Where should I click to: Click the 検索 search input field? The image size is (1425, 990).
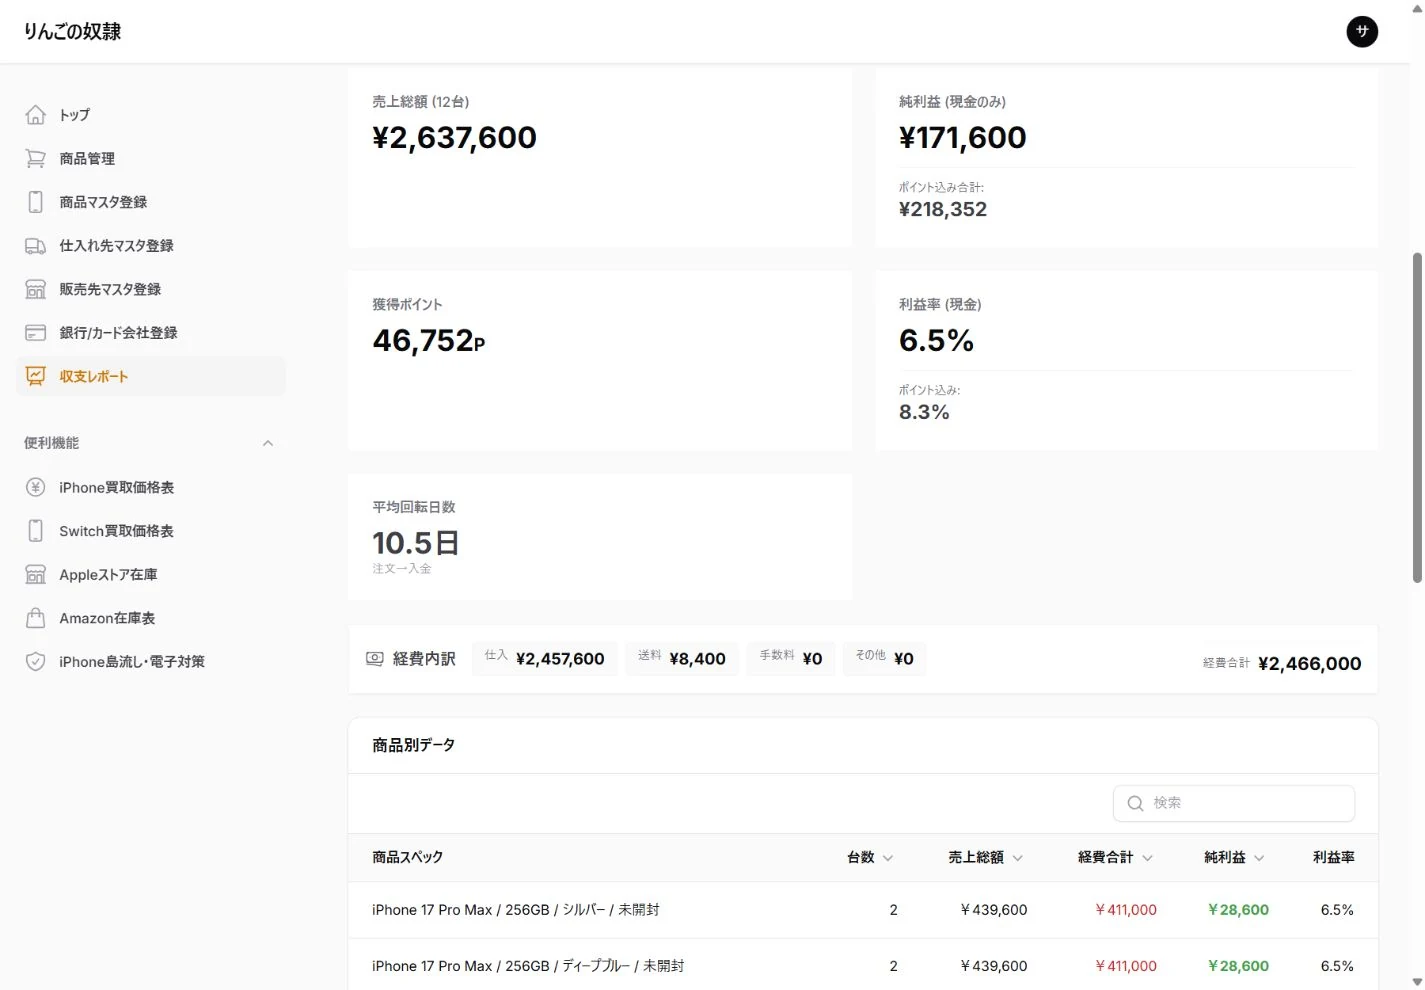1234,803
